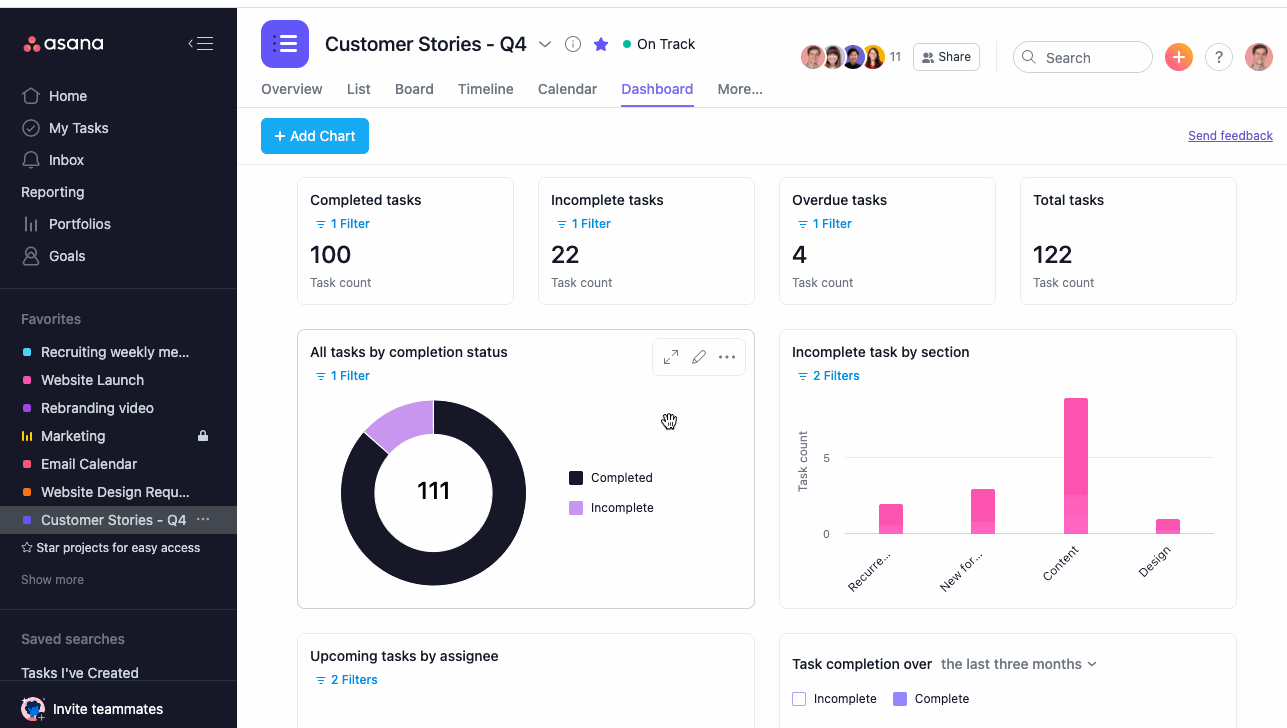Click the Completed legend color swatch
Screen dimensions: 1287x728
coord(576,478)
